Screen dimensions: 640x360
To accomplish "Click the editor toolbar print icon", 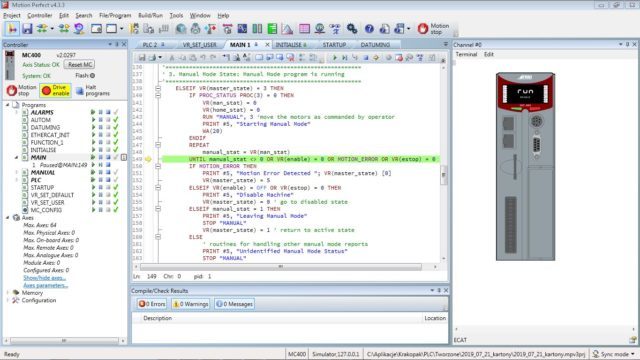I will pos(152,58).
